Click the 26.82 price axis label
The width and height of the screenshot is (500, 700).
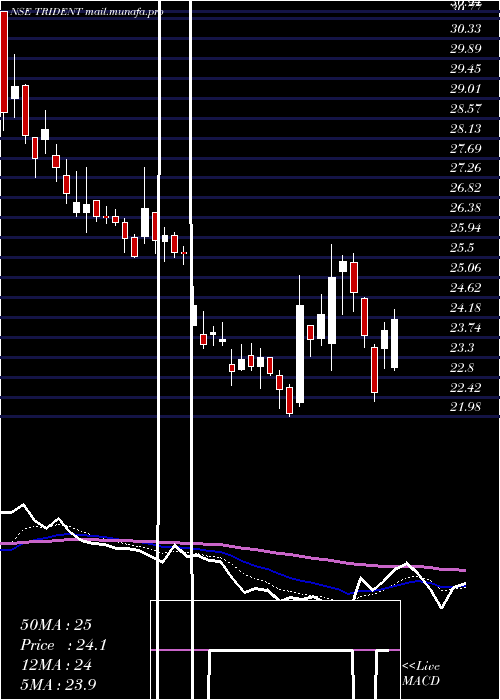pyautogui.click(x=466, y=188)
